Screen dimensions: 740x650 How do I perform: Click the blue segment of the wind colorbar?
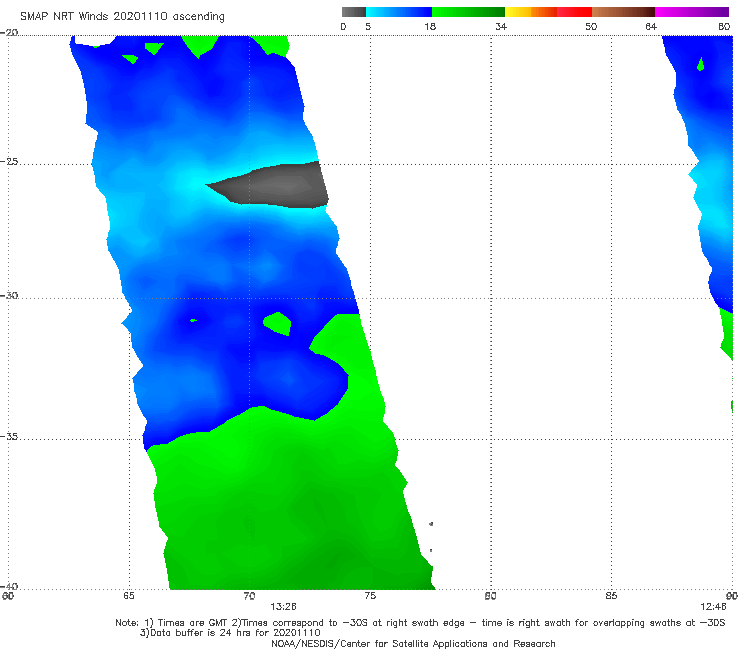point(399,12)
